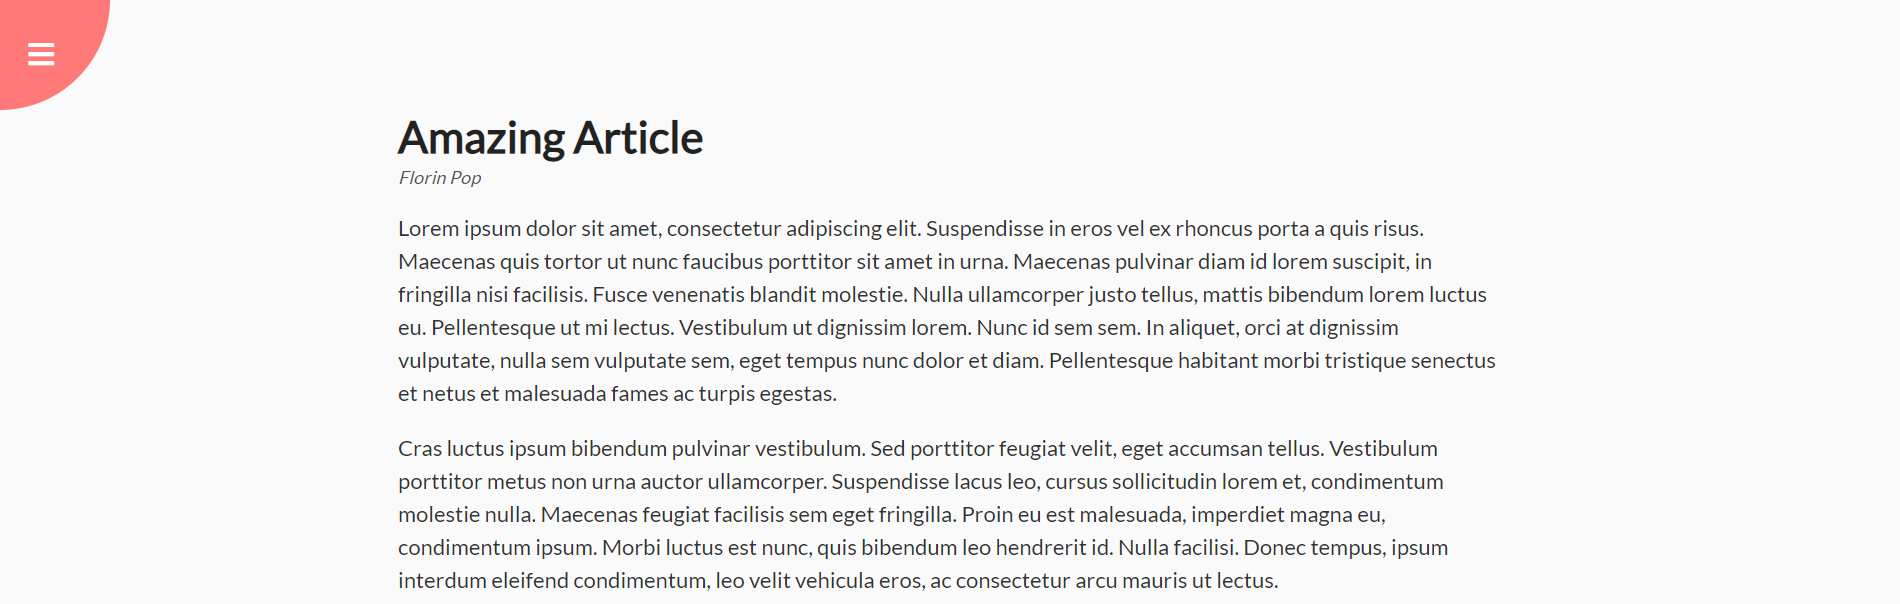Click the pink circular menu button
Viewport: 1900px width, 604px height.
tap(50, 50)
